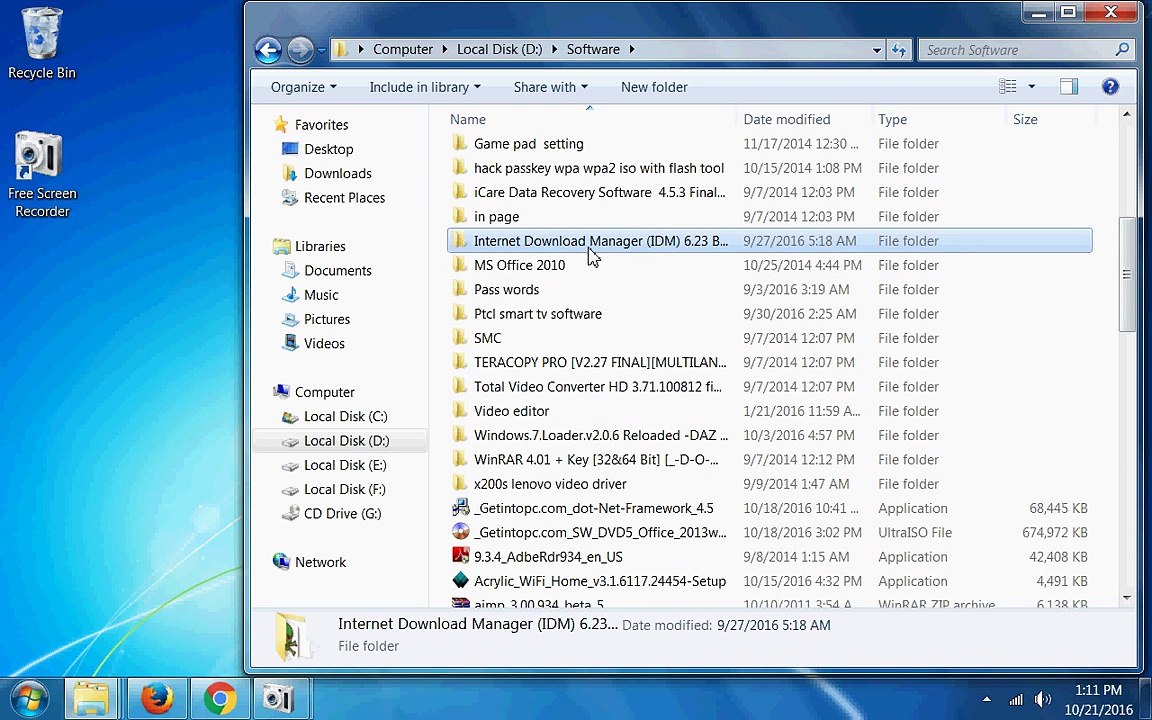Sort by the Type column header
The image size is (1152, 720).
892,119
